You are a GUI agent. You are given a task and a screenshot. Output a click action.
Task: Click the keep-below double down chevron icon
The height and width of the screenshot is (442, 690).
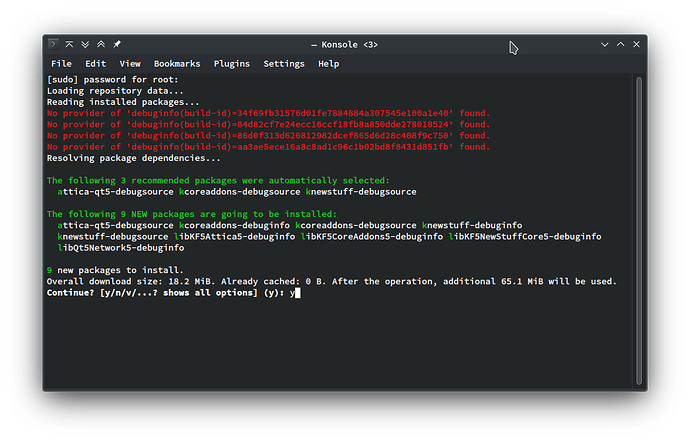[85, 44]
